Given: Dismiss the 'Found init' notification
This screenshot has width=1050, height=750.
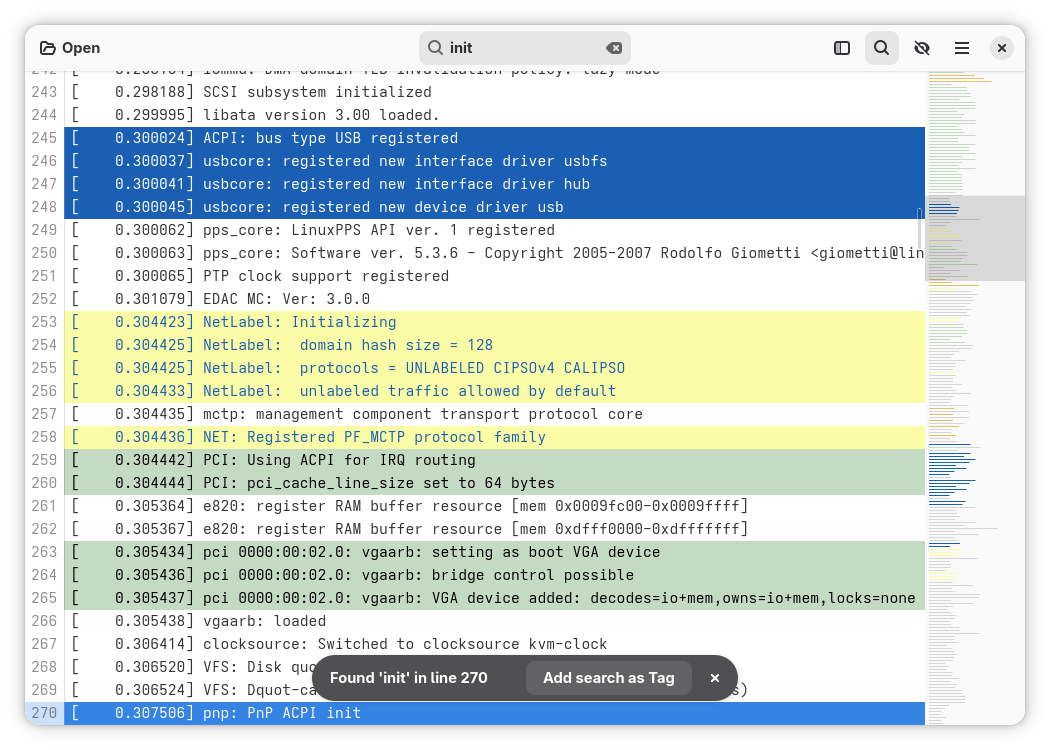Looking at the screenshot, I should tap(715, 678).
